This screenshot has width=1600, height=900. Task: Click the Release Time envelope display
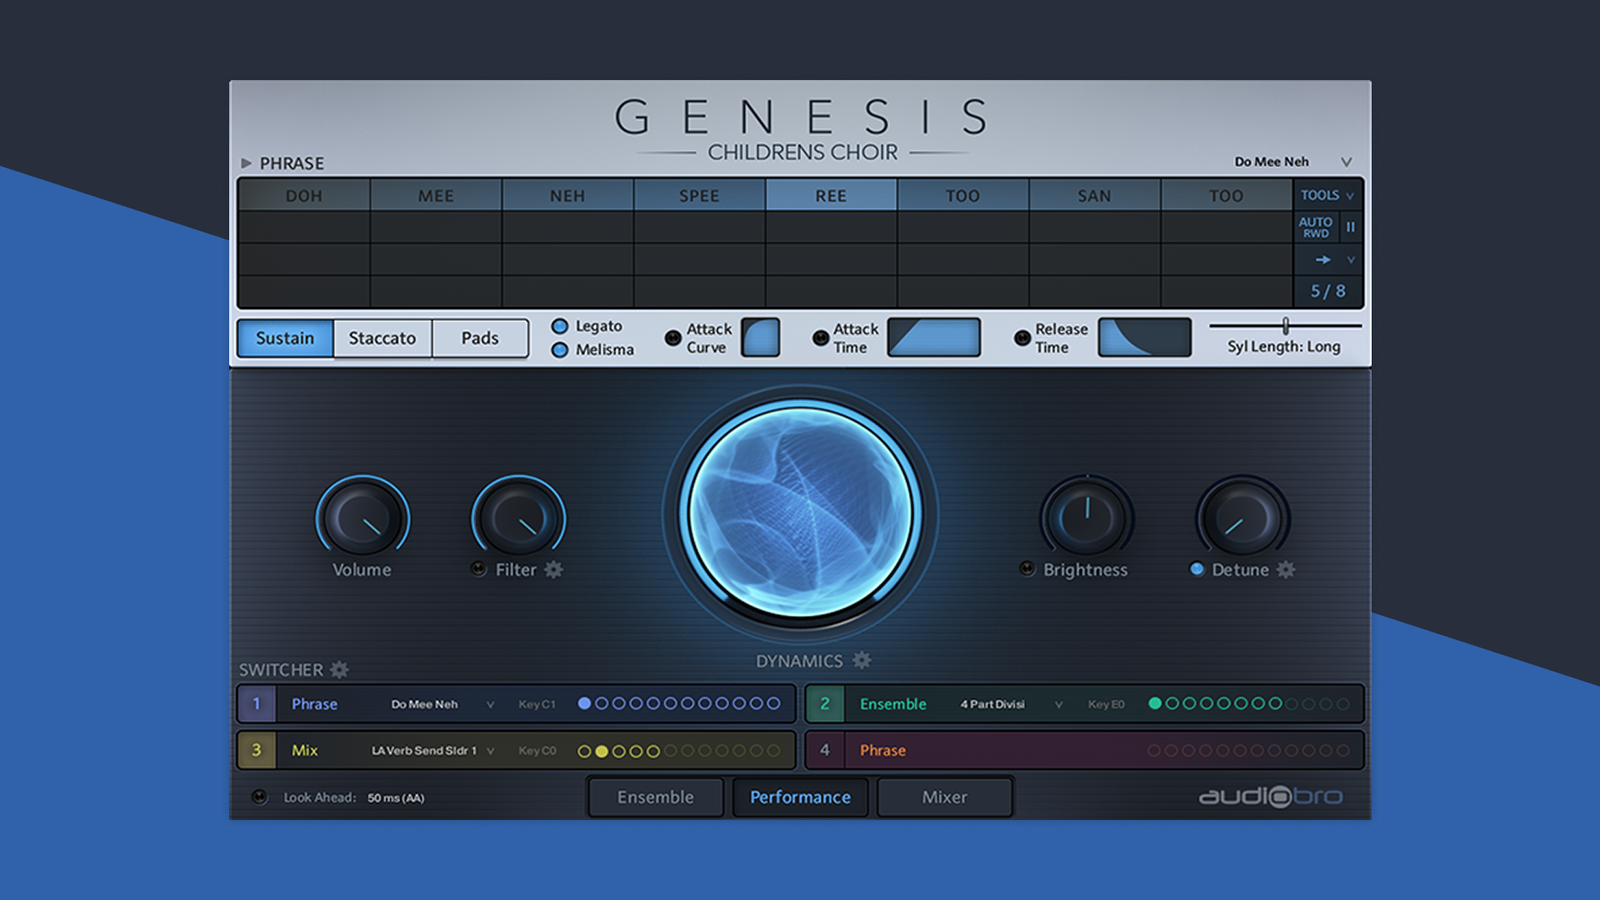coord(1144,337)
